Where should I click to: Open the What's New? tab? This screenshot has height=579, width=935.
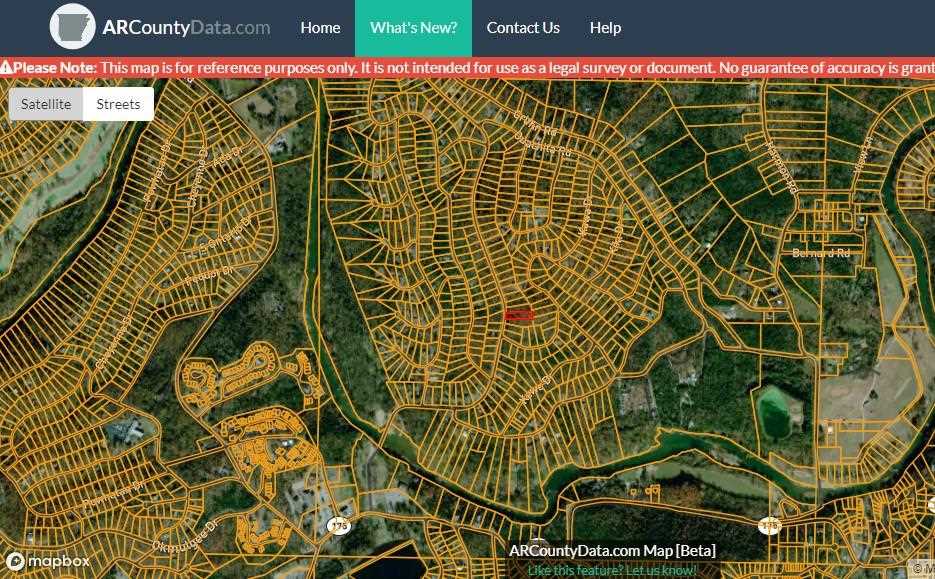click(413, 28)
